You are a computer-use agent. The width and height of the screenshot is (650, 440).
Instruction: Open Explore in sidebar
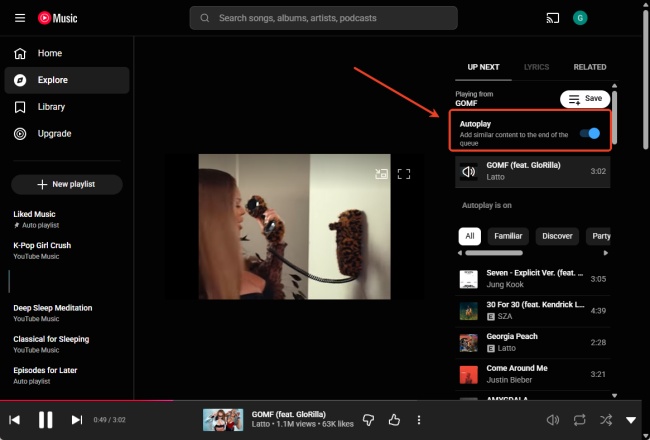click(x=67, y=80)
